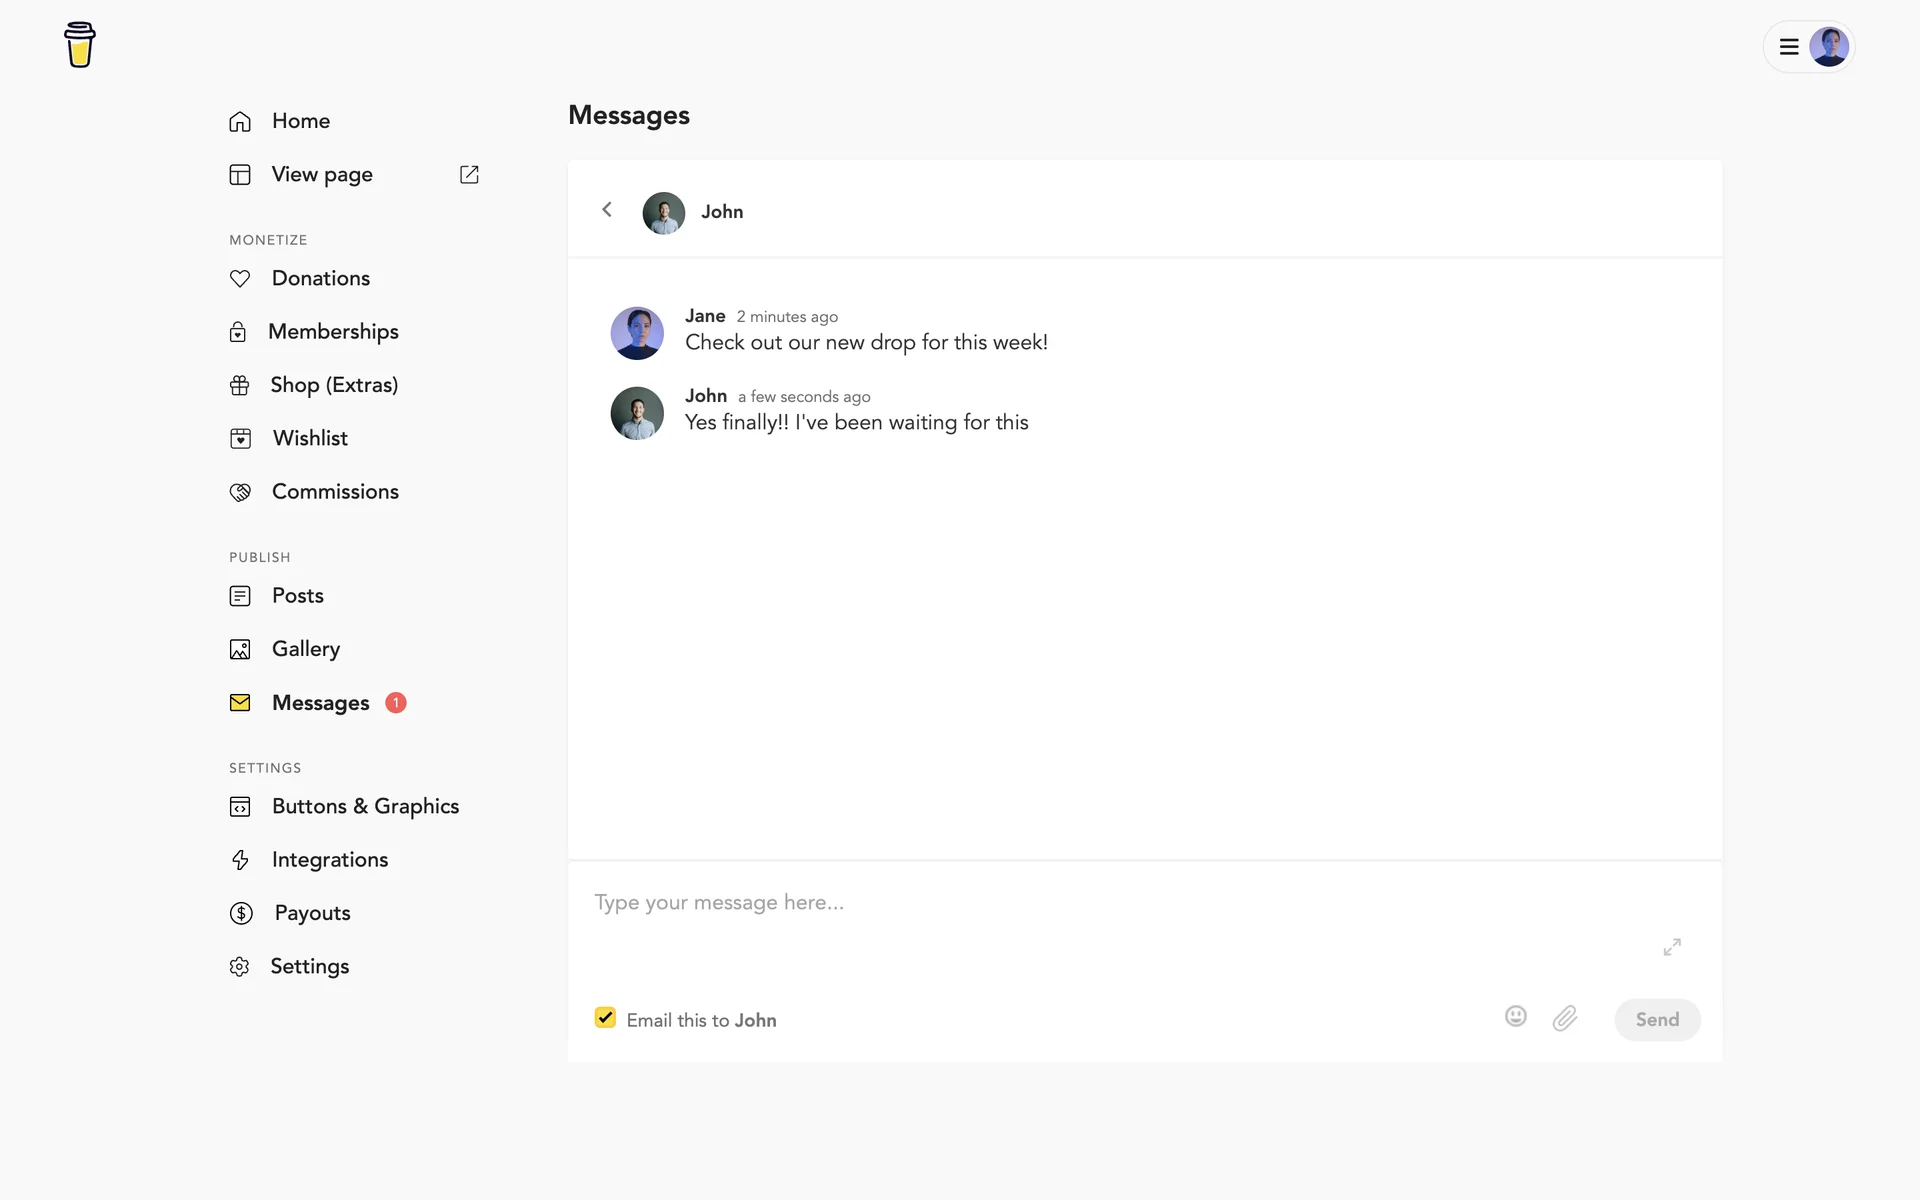The width and height of the screenshot is (1920, 1200).
Task: Click the paperclip attachment icon
Action: tap(1564, 1018)
